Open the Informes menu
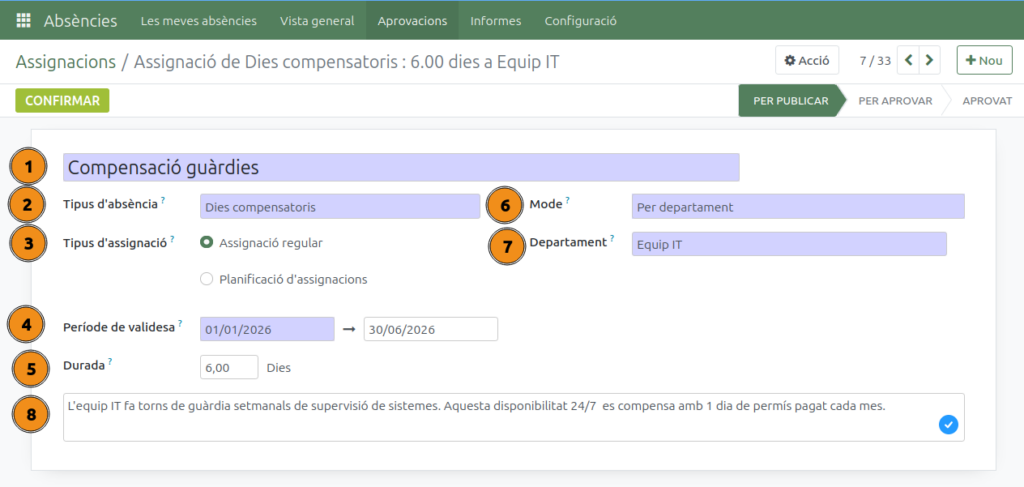1024x487 pixels. click(x=495, y=21)
